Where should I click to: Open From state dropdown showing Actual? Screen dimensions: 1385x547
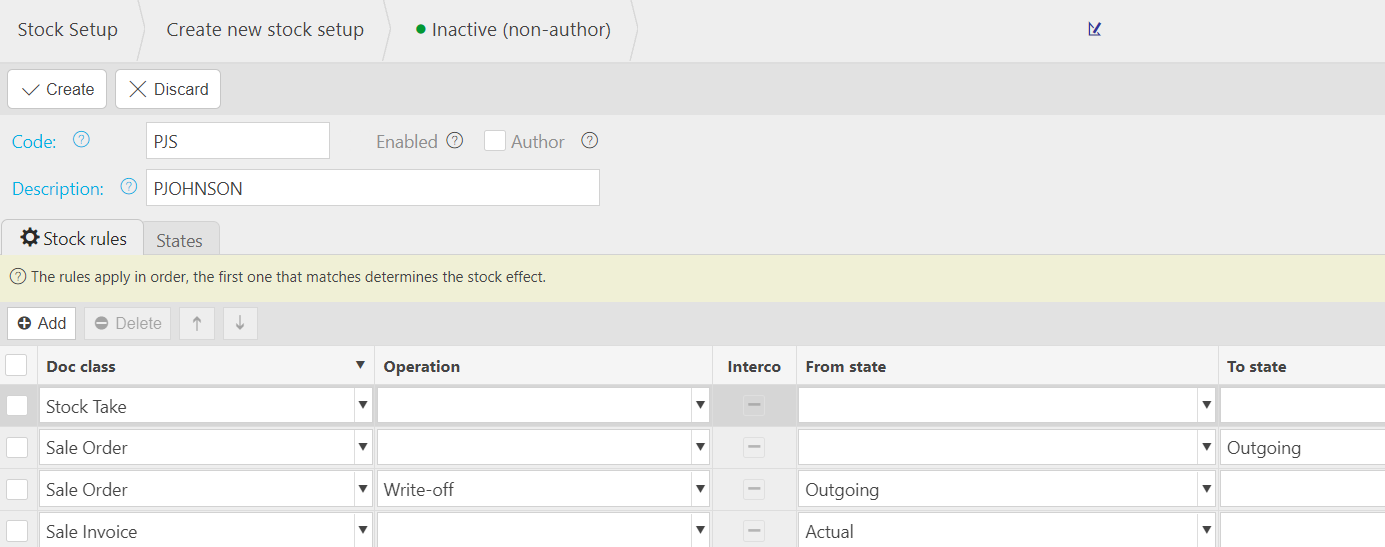[x=1206, y=531]
